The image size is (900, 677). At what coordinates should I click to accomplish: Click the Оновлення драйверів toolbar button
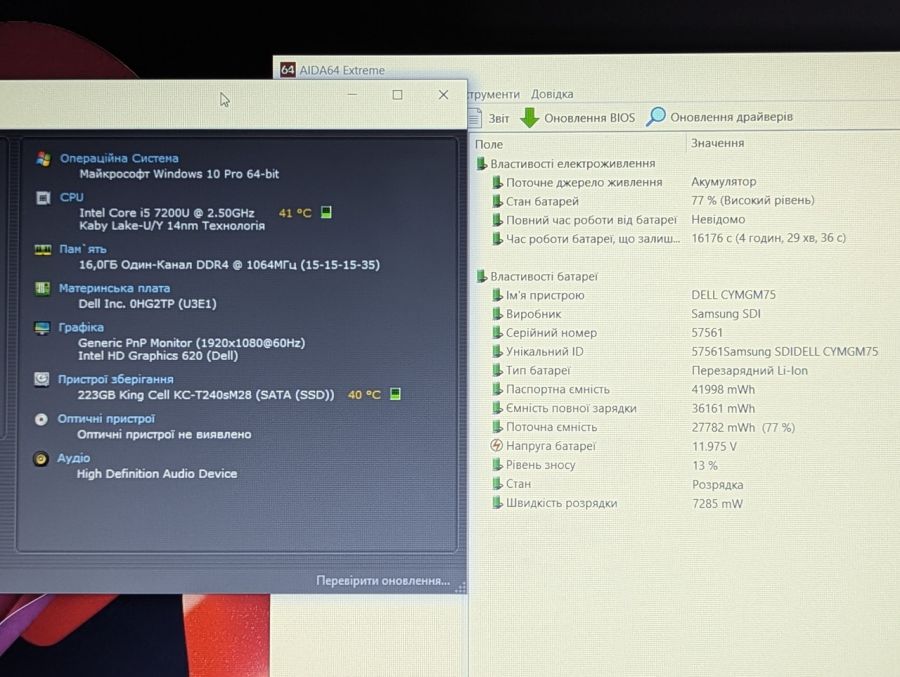720,117
